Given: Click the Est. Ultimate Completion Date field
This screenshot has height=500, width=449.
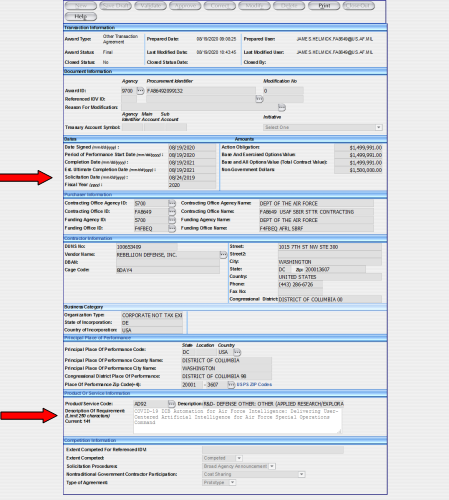Looking at the screenshot, I should point(192,170).
